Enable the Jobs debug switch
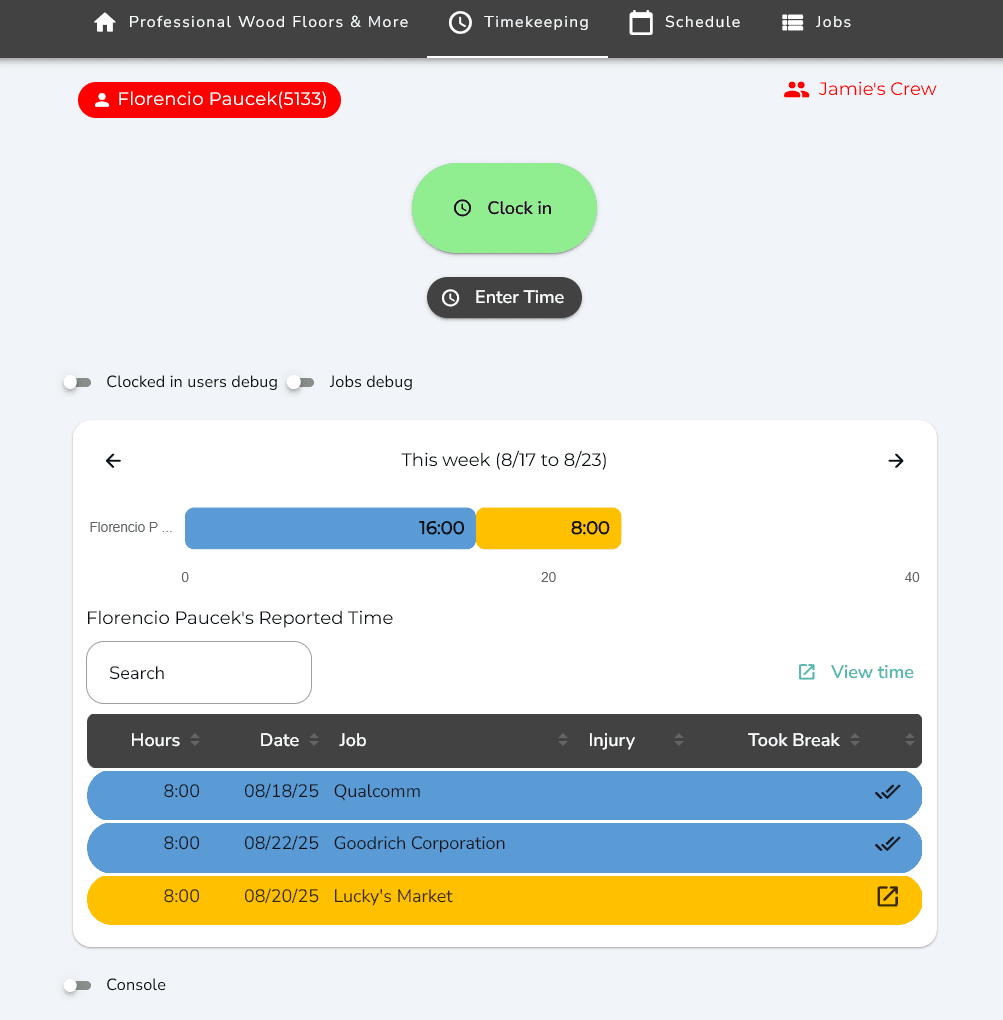 point(300,382)
